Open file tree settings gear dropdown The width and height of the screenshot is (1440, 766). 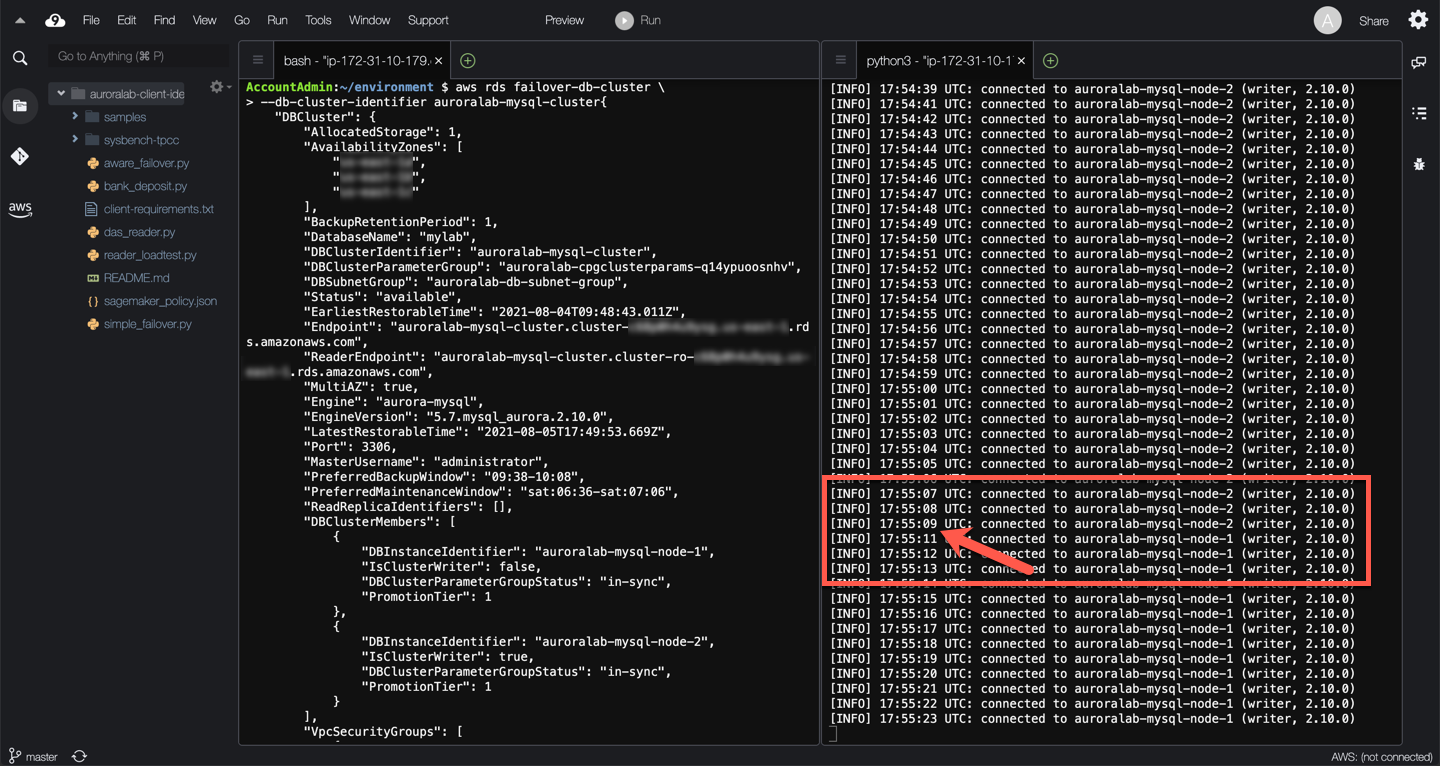pyautogui.click(x=219, y=88)
